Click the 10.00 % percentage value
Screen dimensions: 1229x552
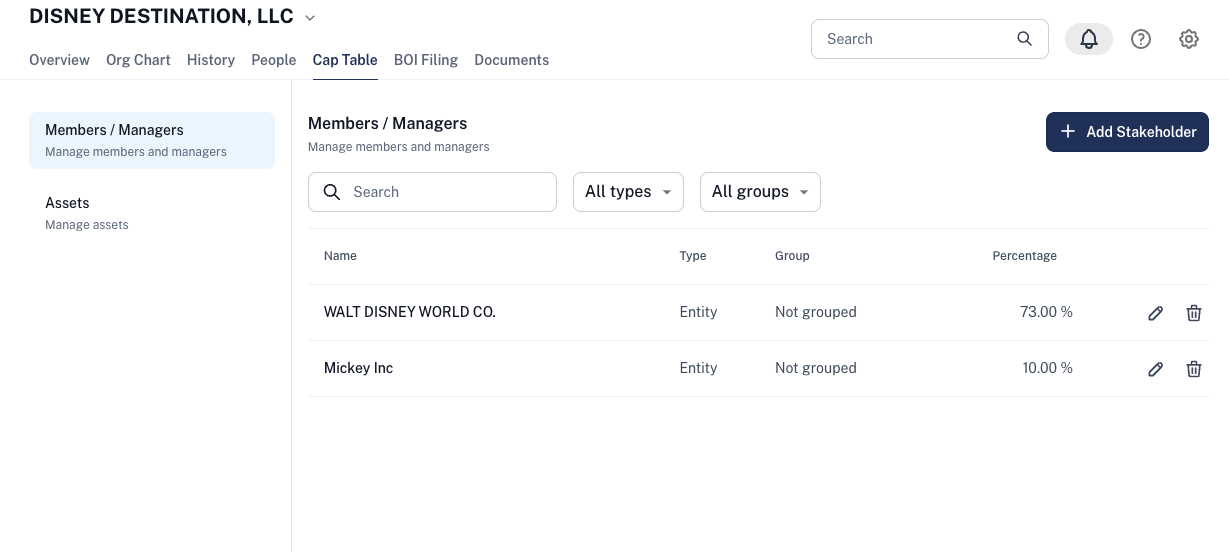pos(1047,368)
